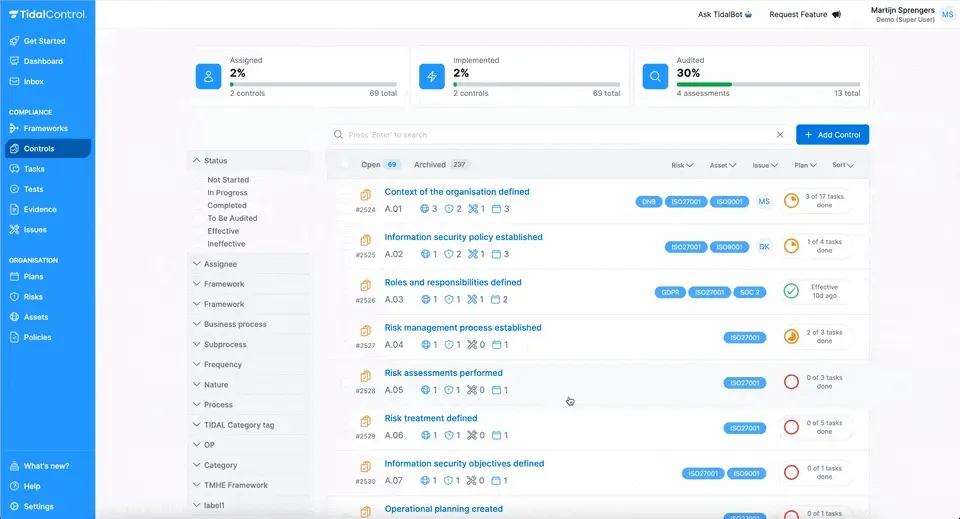Switch to the Archived tab
The image size is (960, 519).
tap(440, 165)
